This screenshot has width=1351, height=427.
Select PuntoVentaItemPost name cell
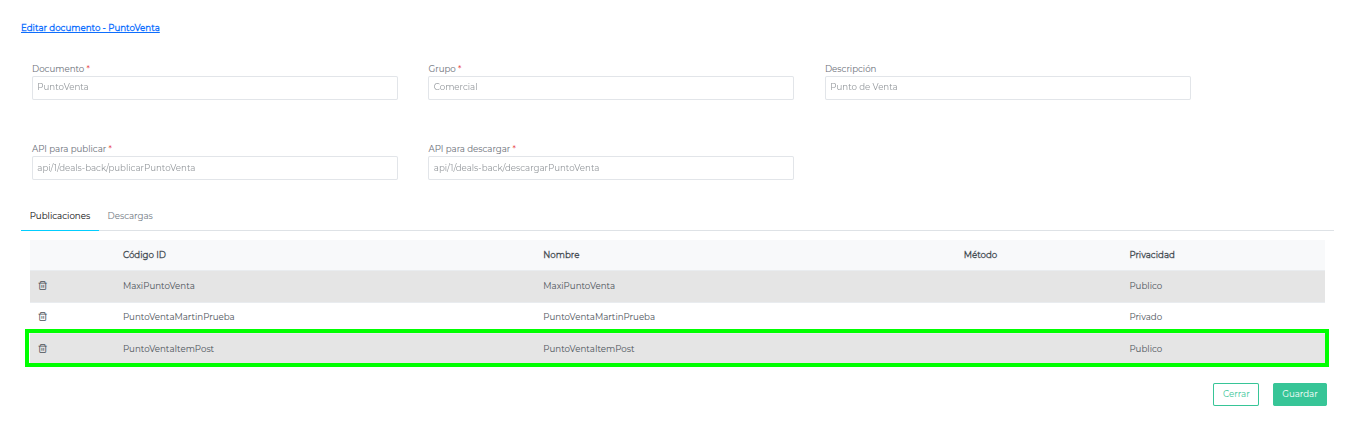588,348
